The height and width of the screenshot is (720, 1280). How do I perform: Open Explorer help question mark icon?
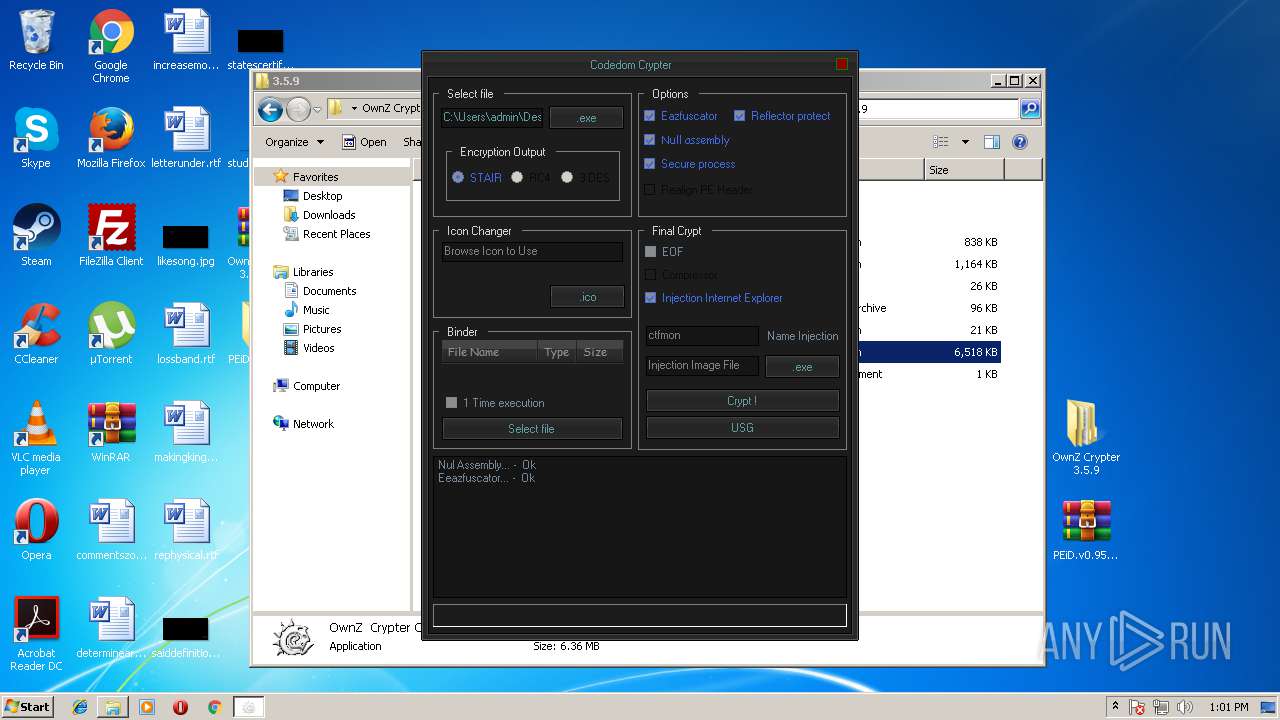tap(1020, 142)
